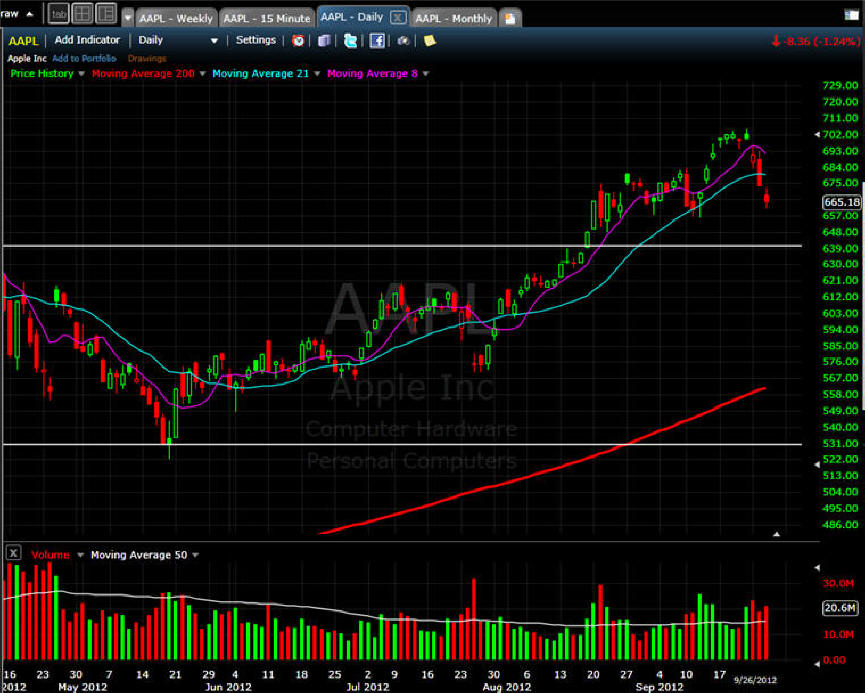Screen dimensions: 865x693
Task: Click the single tab layout icon
Action: coord(58,14)
